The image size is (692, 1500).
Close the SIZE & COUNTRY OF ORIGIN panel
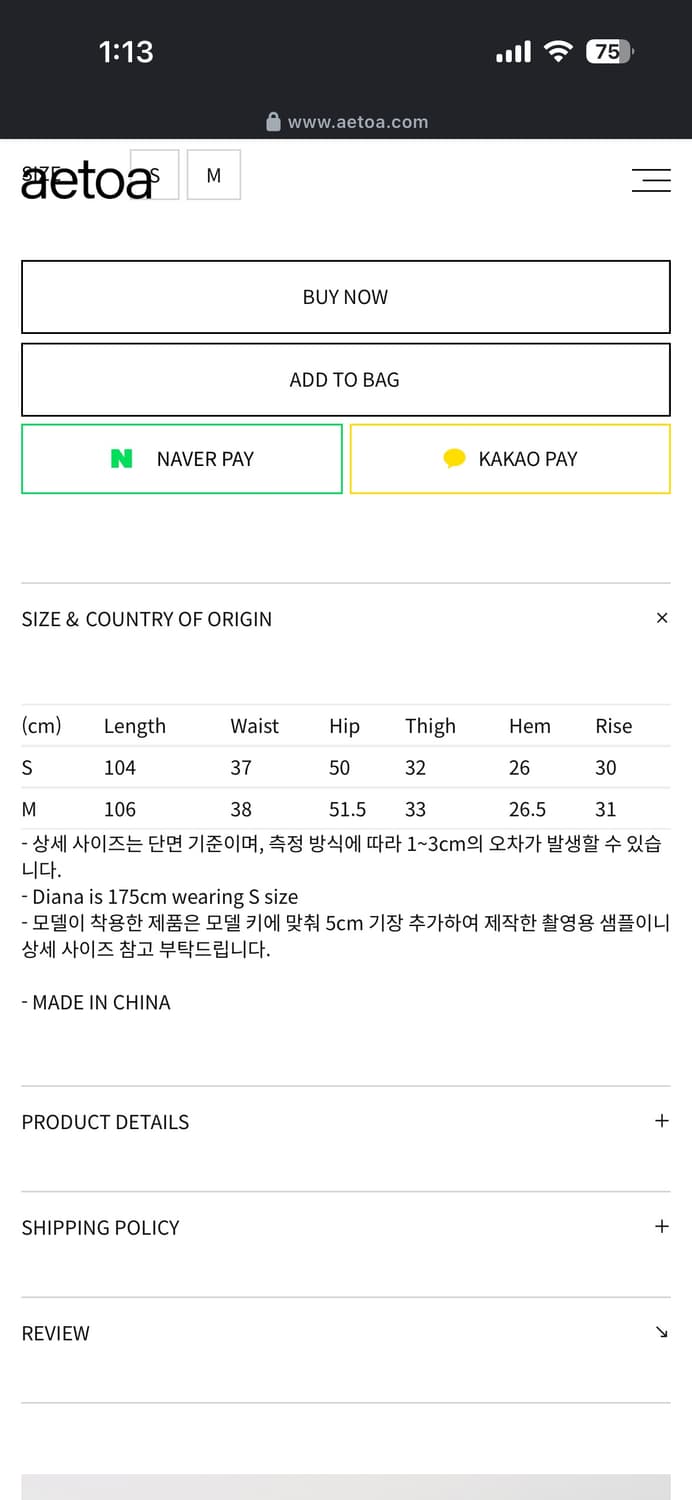(x=662, y=618)
